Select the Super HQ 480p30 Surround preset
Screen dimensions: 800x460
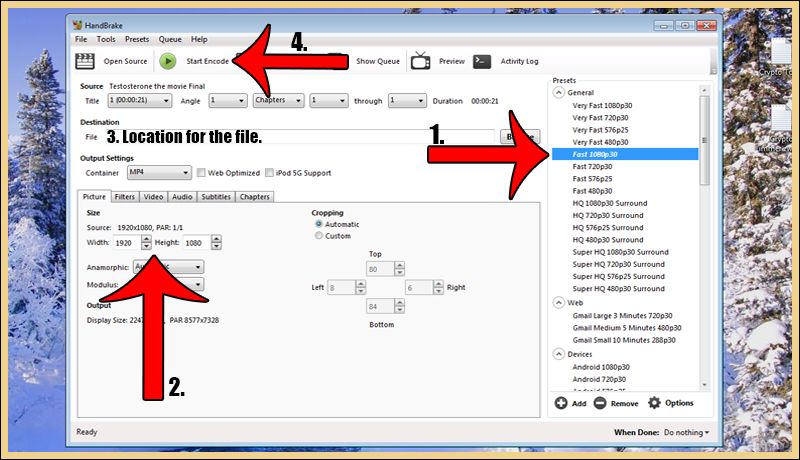(x=618, y=289)
